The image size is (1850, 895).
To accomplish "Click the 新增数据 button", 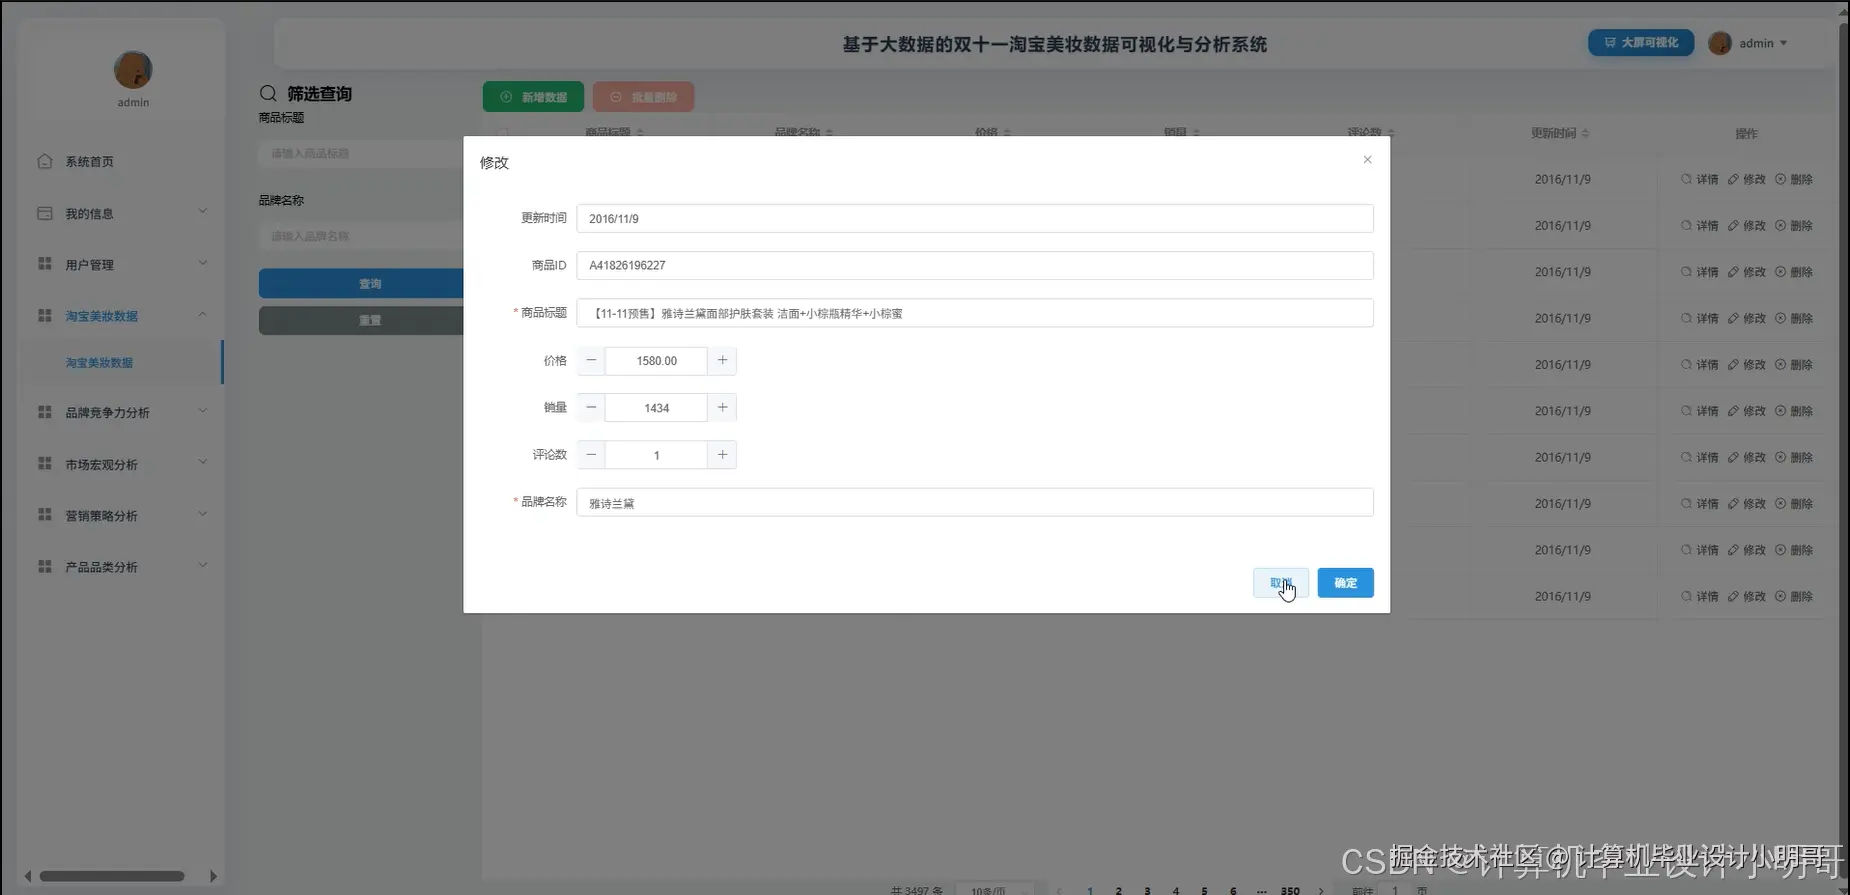I will (533, 97).
